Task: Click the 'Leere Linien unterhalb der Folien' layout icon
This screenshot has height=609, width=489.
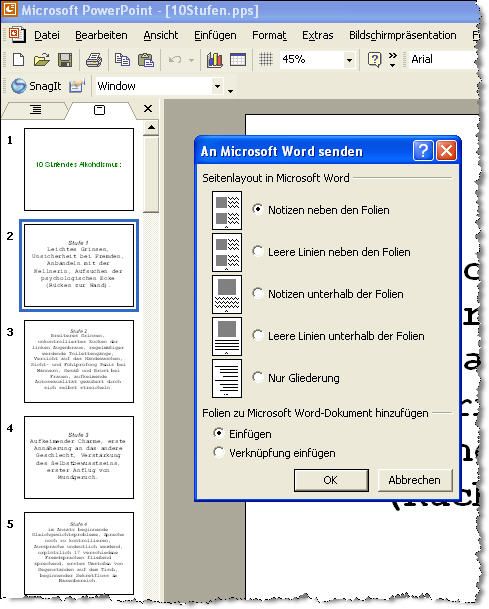Action: click(x=227, y=336)
